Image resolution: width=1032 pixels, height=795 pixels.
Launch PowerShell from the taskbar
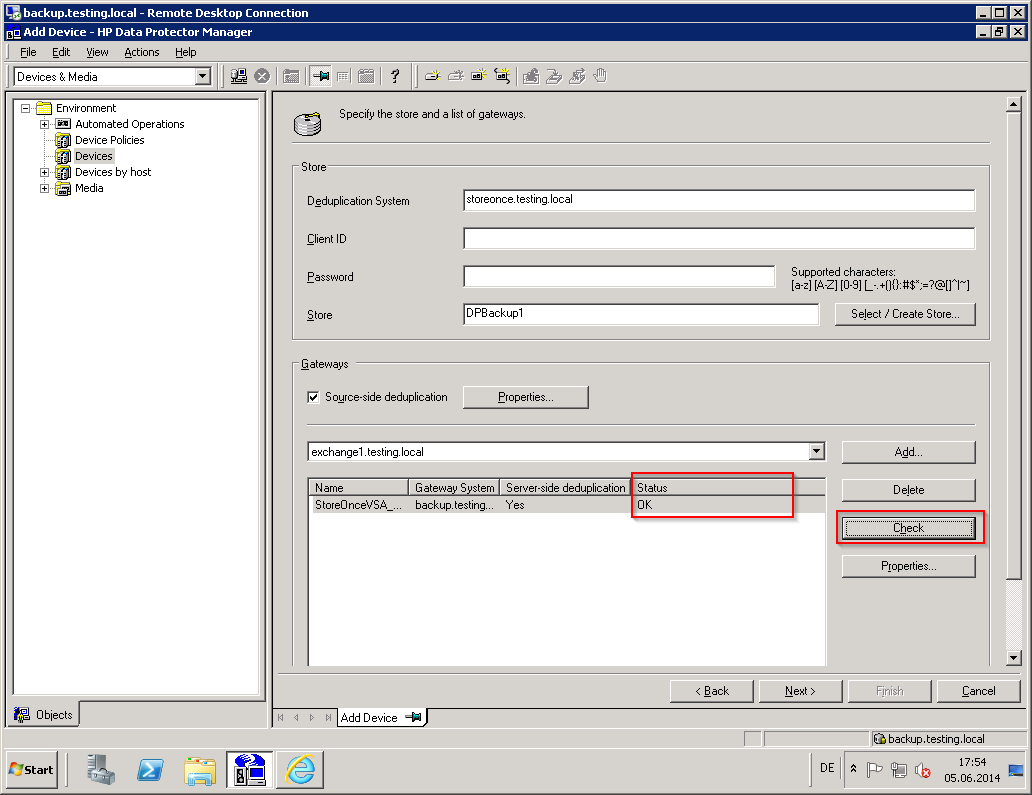[x=150, y=769]
